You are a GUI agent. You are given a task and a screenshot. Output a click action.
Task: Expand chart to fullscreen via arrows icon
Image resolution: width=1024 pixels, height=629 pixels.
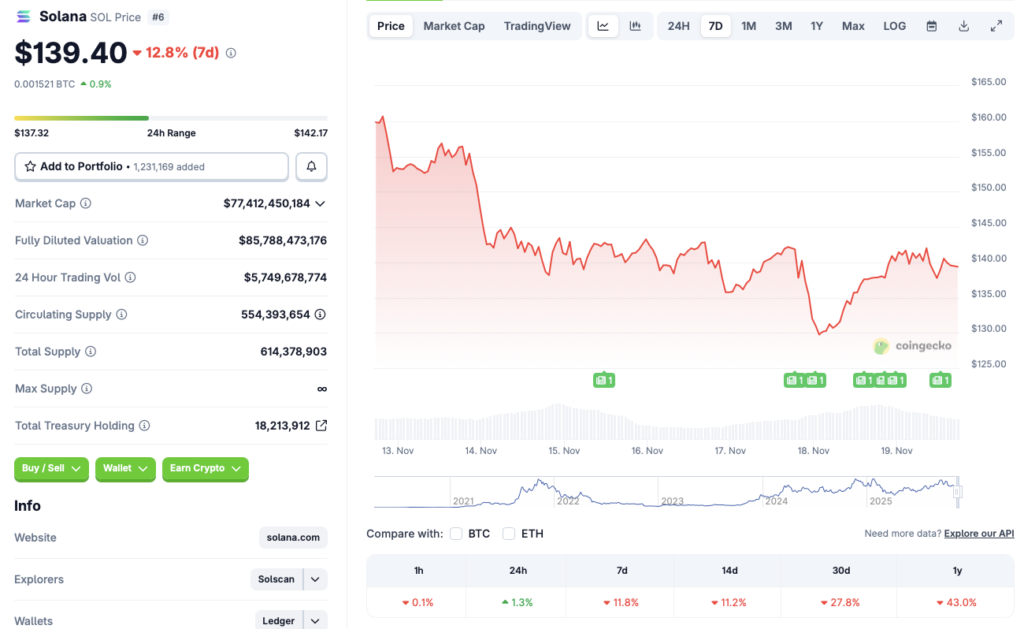[x=995, y=26]
